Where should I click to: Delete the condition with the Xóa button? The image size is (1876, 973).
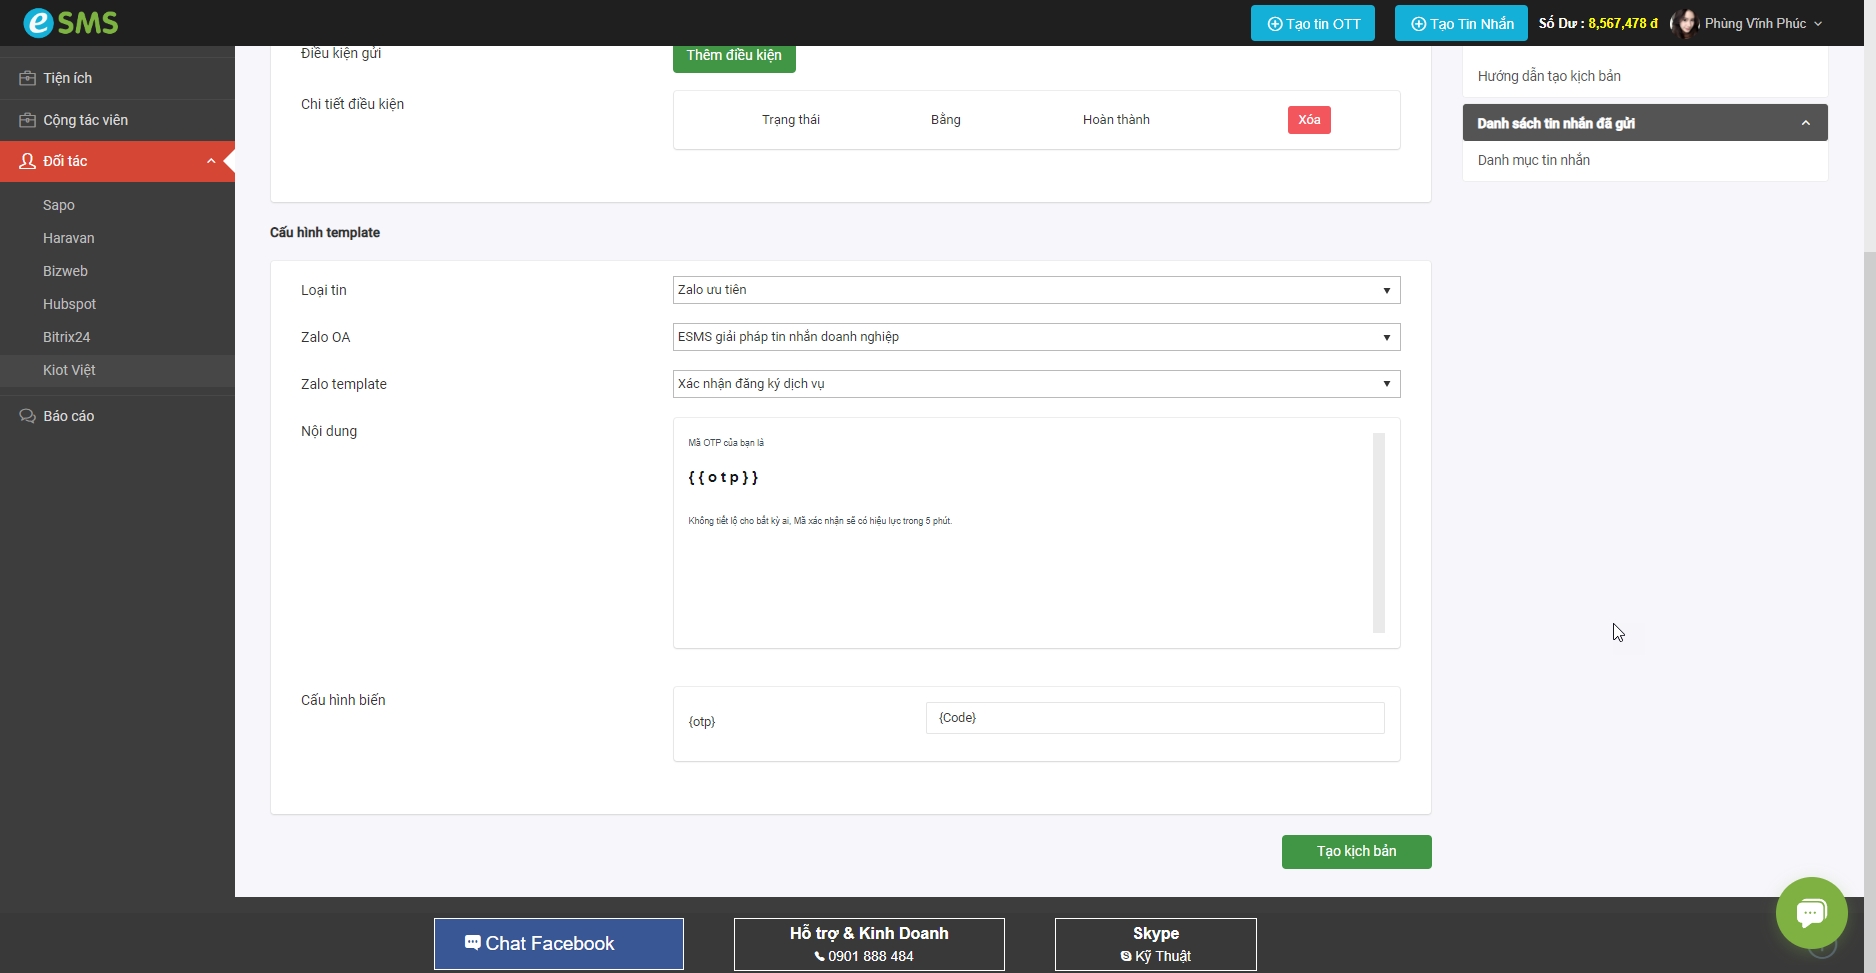(1308, 120)
